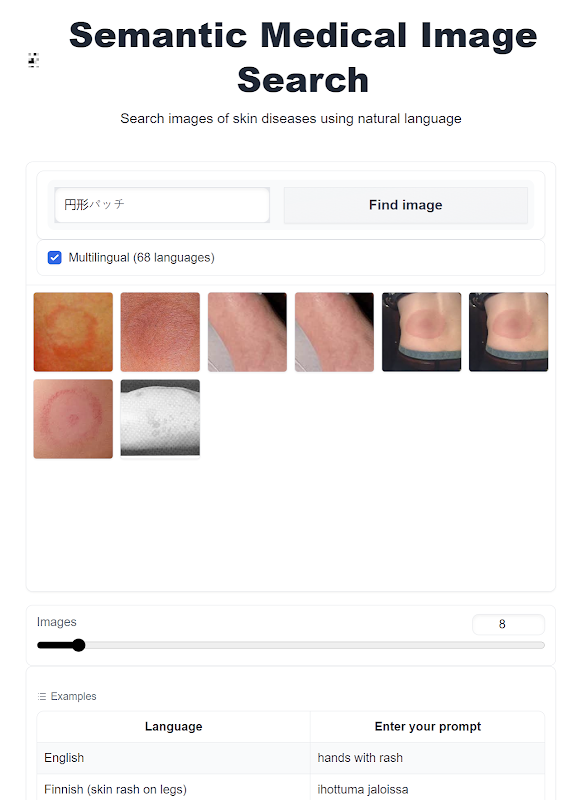Screen dimensions: 566x800
Task: Open the fifth thumbnail showing a back rash
Action: point(422,332)
